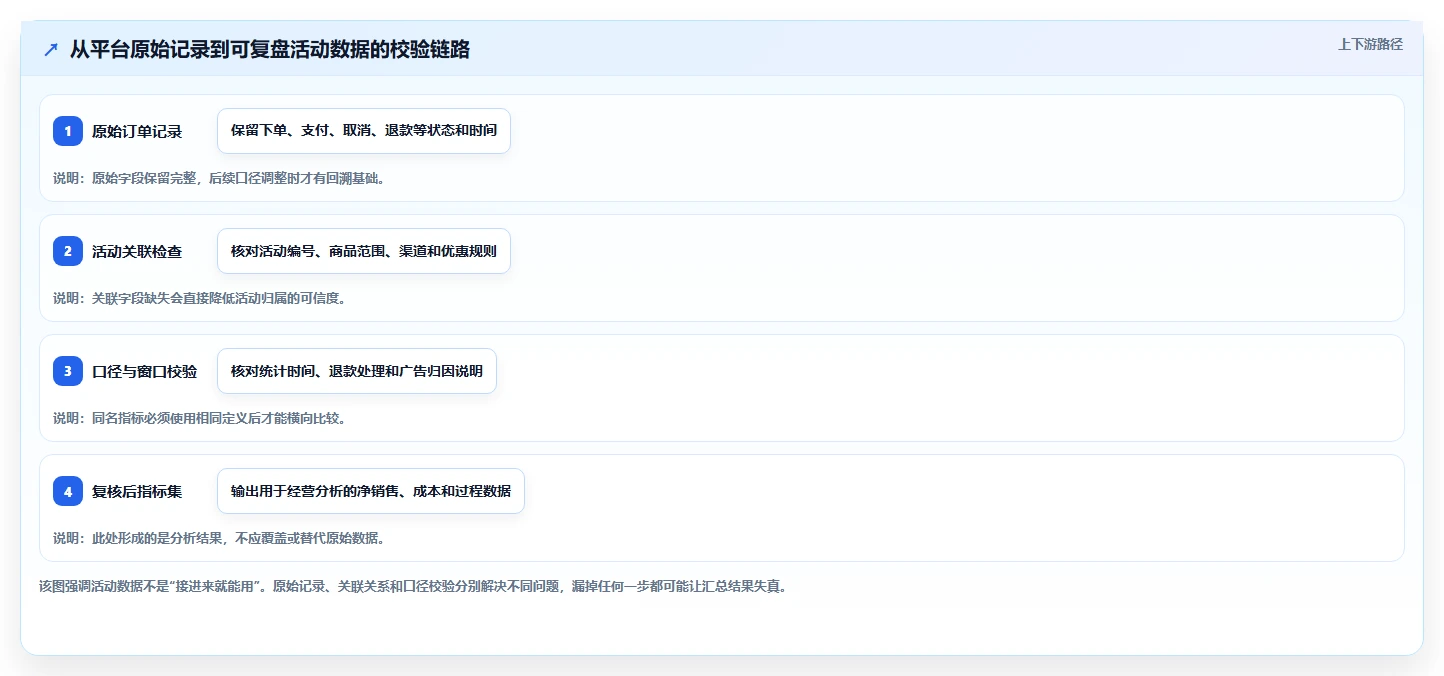The width and height of the screenshot is (1444, 676).
Task: Click the note 此处形成的是分析结果，不应覆盖或替代原始数据
Action: click(219, 538)
